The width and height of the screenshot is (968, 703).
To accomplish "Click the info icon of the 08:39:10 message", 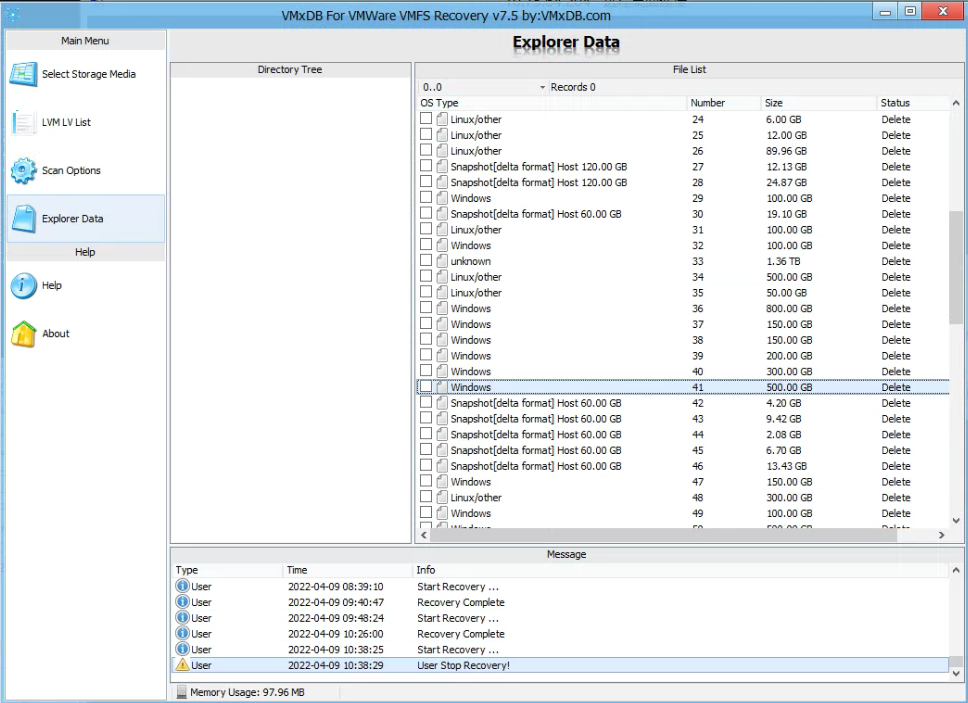I will pos(182,586).
